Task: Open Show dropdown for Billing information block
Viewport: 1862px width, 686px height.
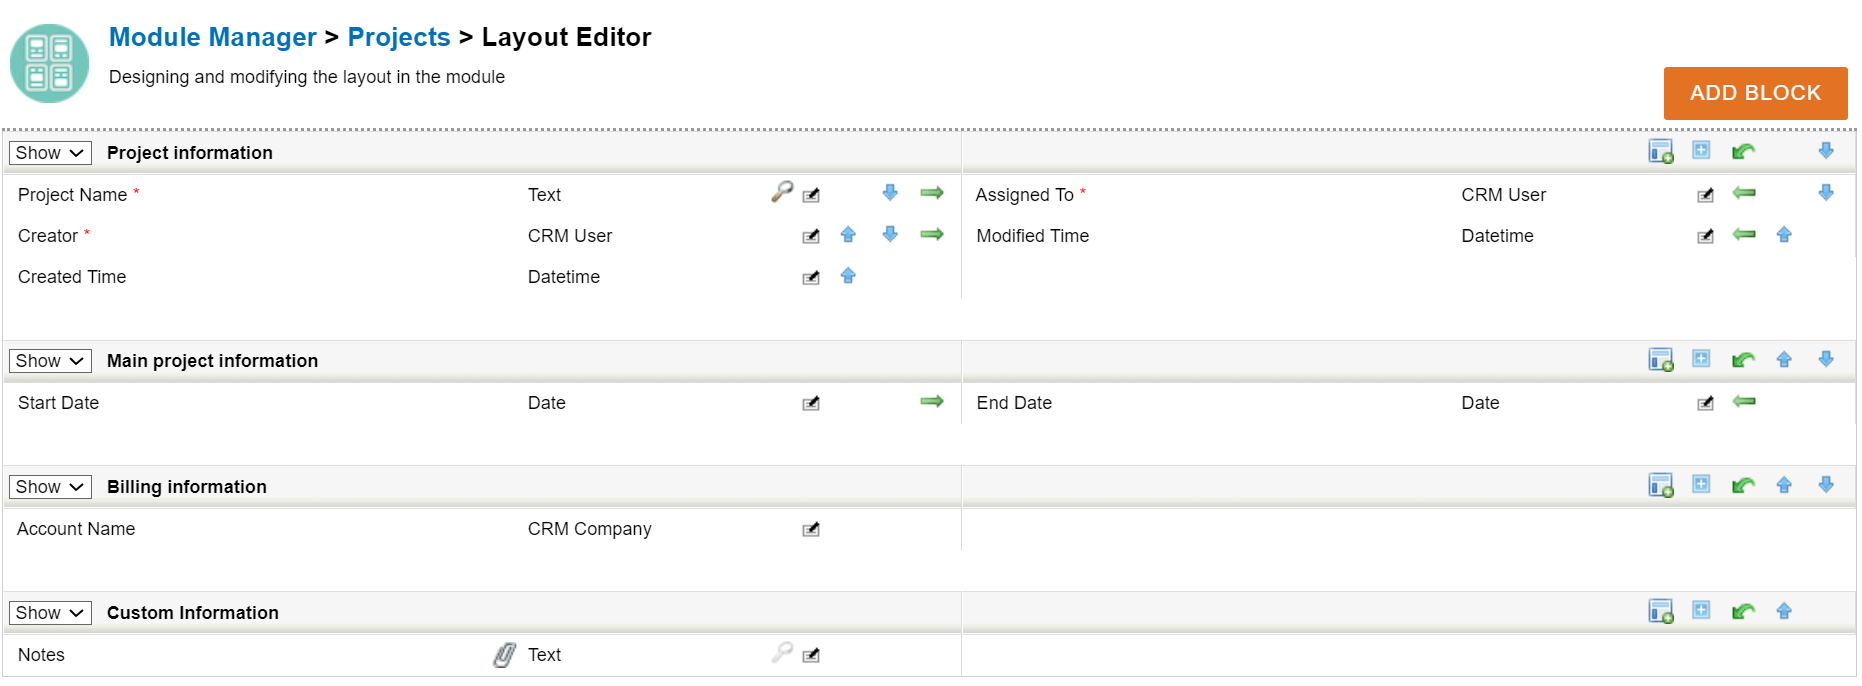Action: click(50, 487)
